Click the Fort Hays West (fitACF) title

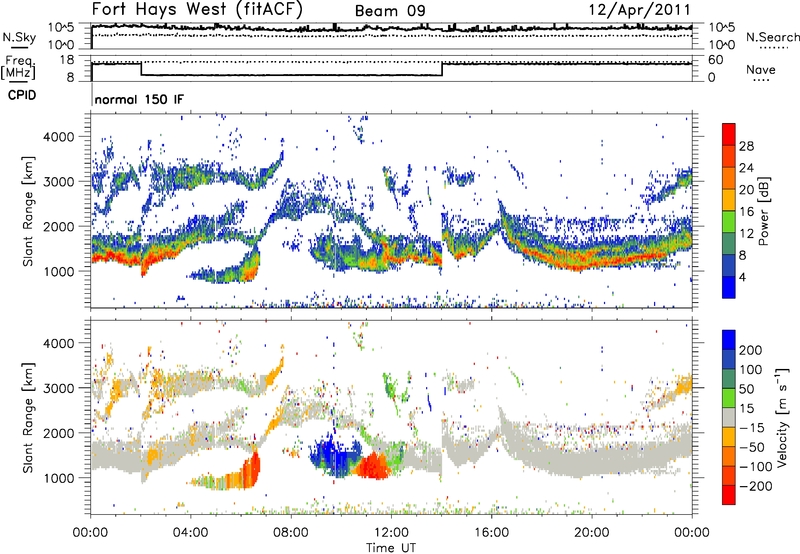click(x=197, y=9)
